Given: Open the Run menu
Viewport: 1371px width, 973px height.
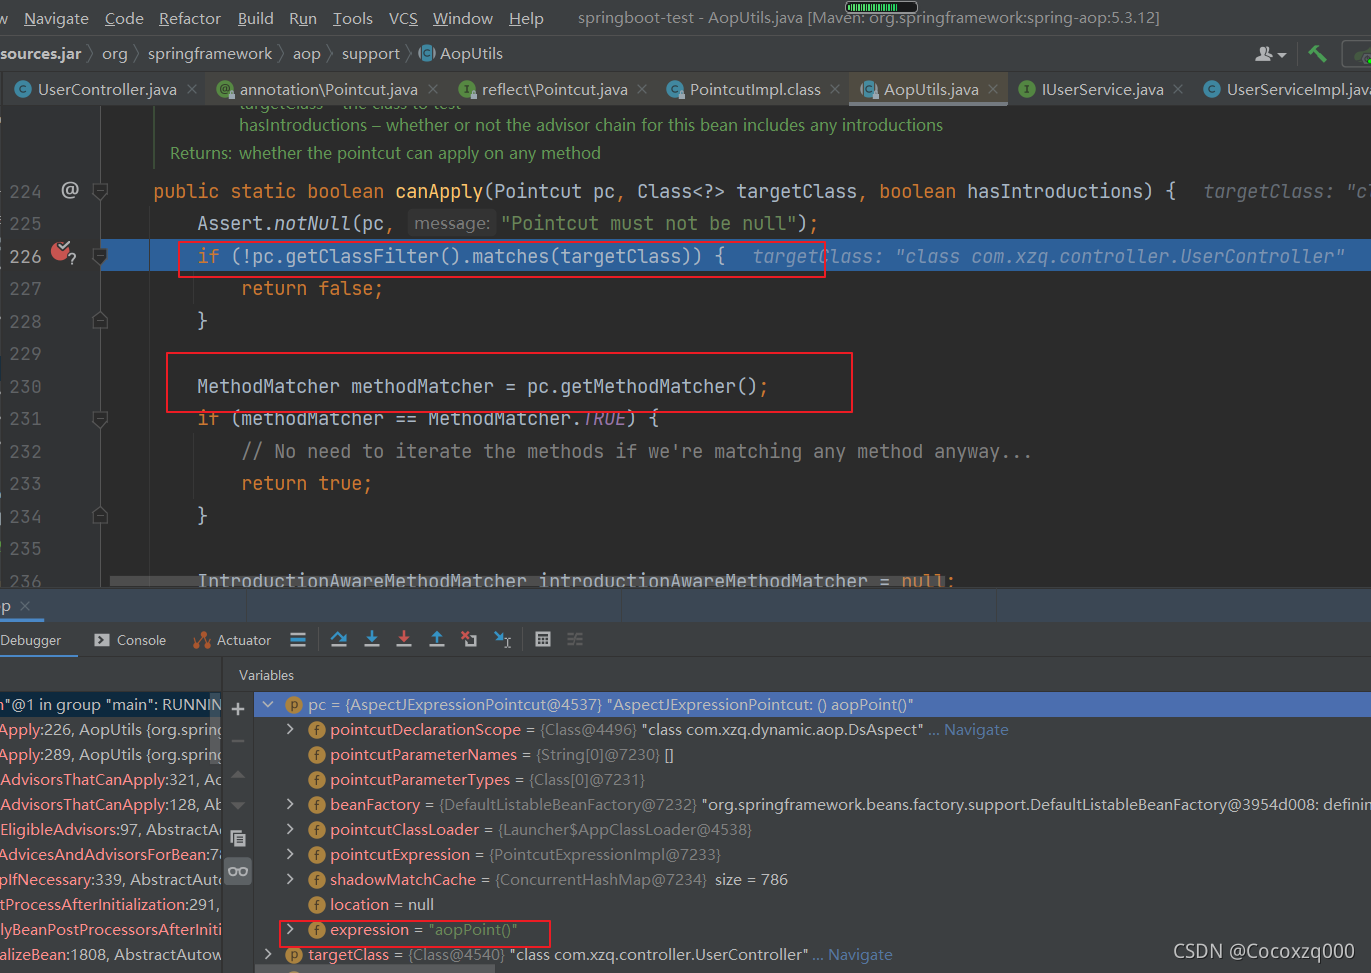Looking at the screenshot, I should pyautogui.click(x=303, y=18).
